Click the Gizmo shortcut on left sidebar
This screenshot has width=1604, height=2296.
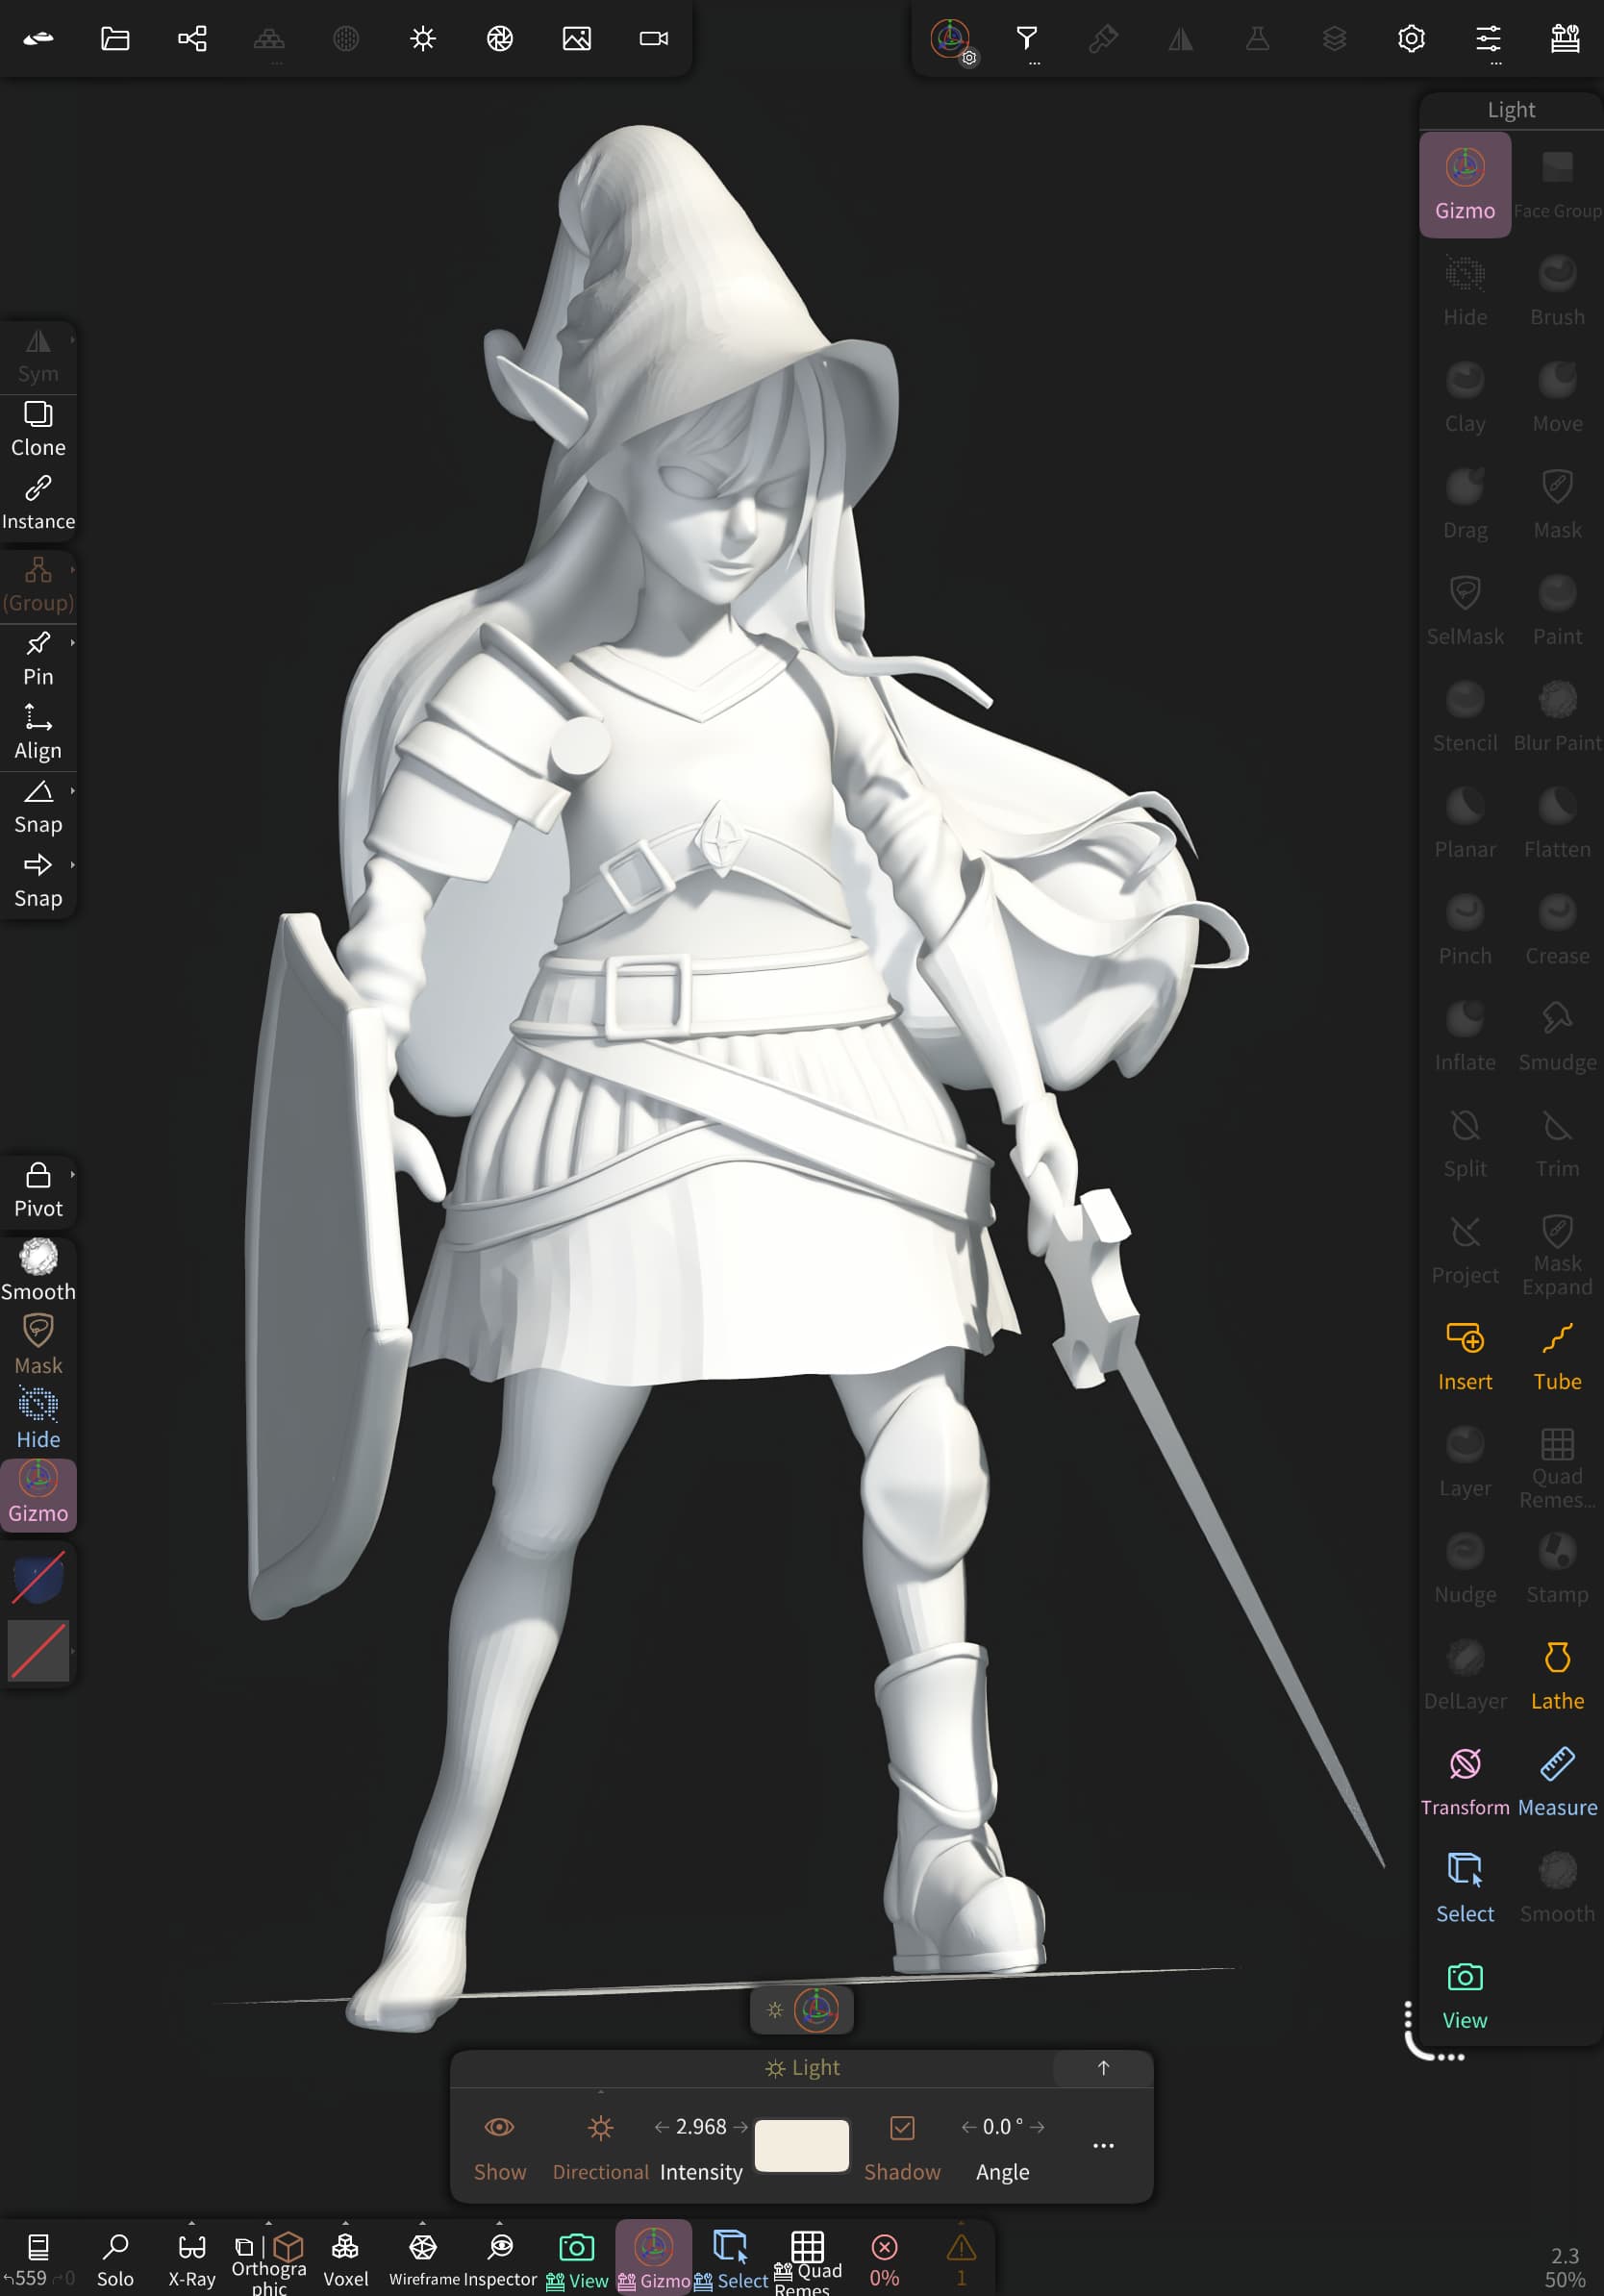point(38,1495)
